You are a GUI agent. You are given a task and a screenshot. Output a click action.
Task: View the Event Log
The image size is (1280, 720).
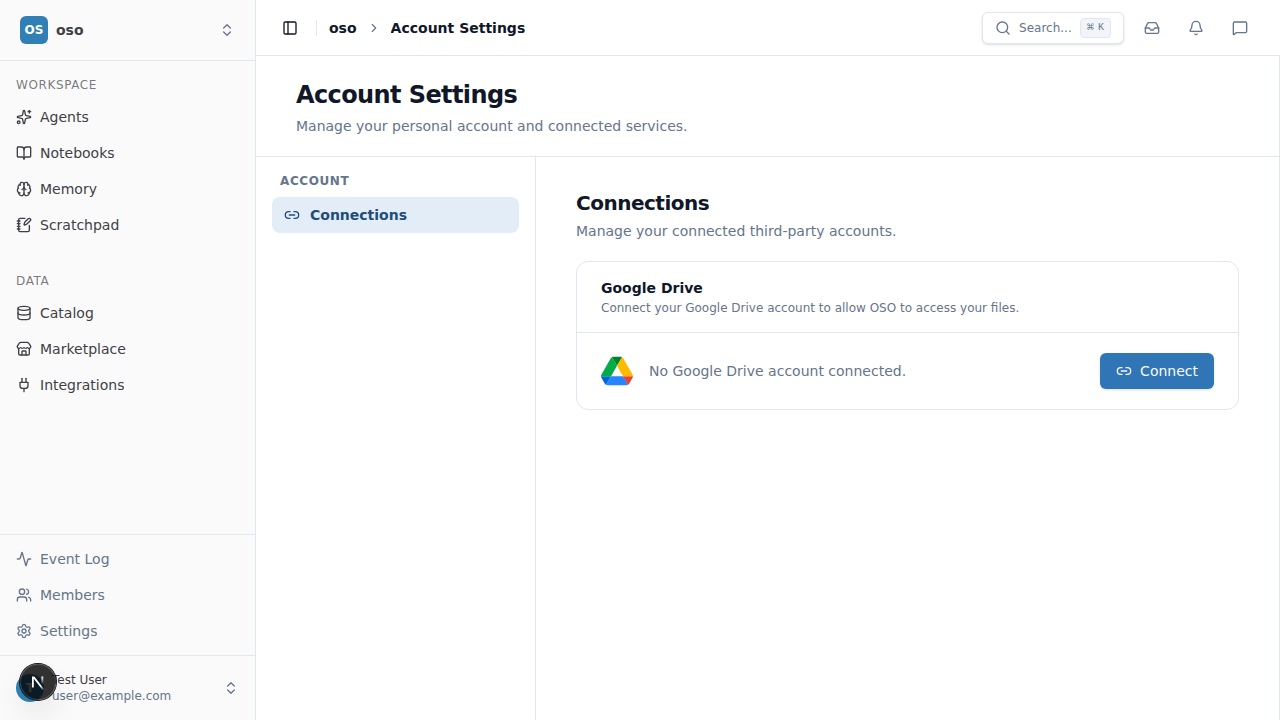click(128, 559)
